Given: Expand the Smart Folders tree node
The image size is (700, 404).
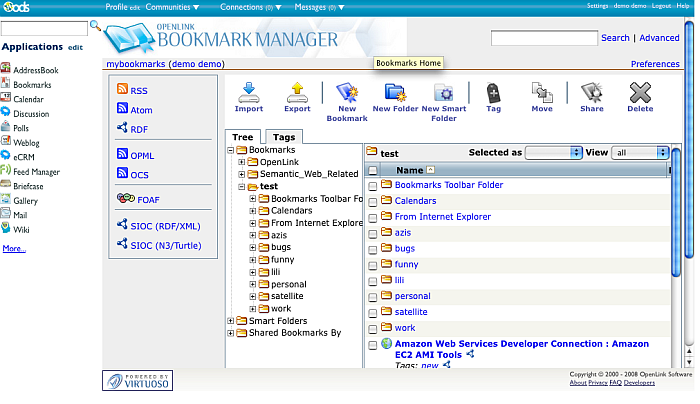Looking at the screenshot, I should pyautogui.click(x=231, y=321).
